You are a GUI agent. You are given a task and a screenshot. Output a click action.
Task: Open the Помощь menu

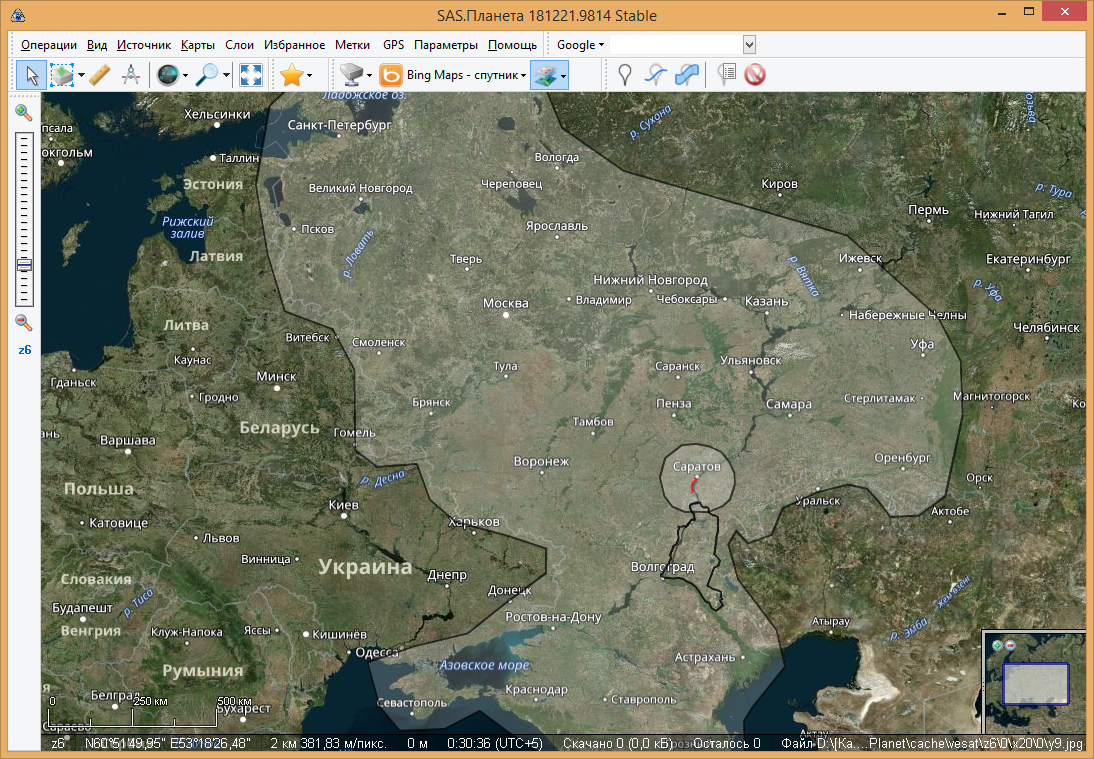coord(512,45)
